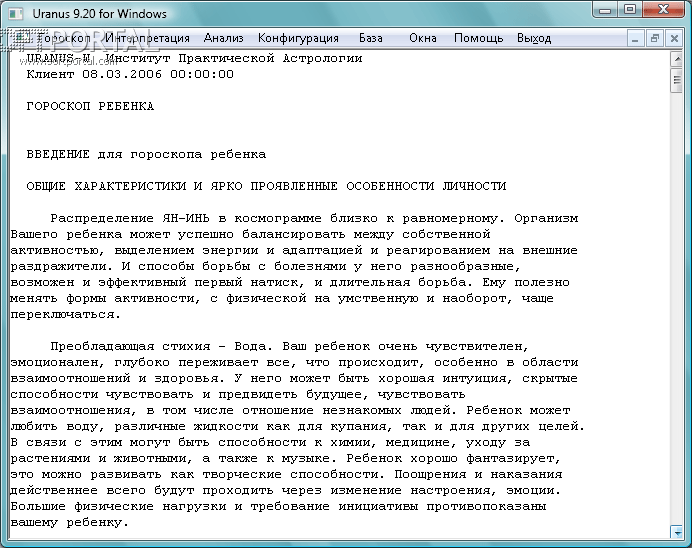Open the База menu
The image size is (692, 548).
coord(371,38)
